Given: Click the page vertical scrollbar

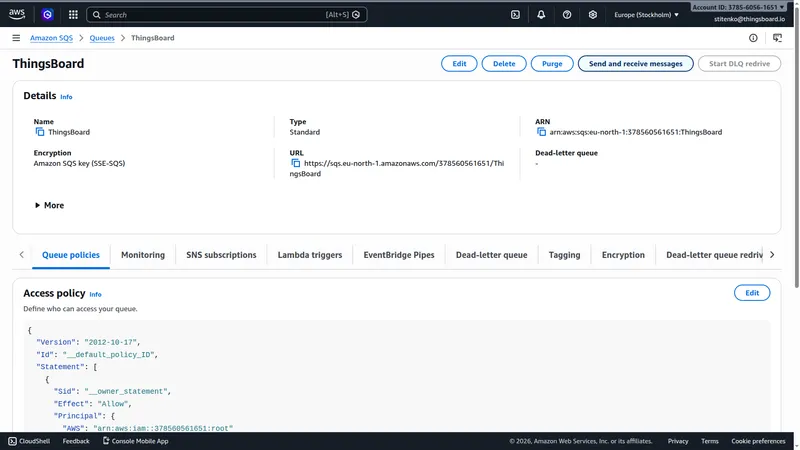Looking at the screenshot, I should [796, 148].
